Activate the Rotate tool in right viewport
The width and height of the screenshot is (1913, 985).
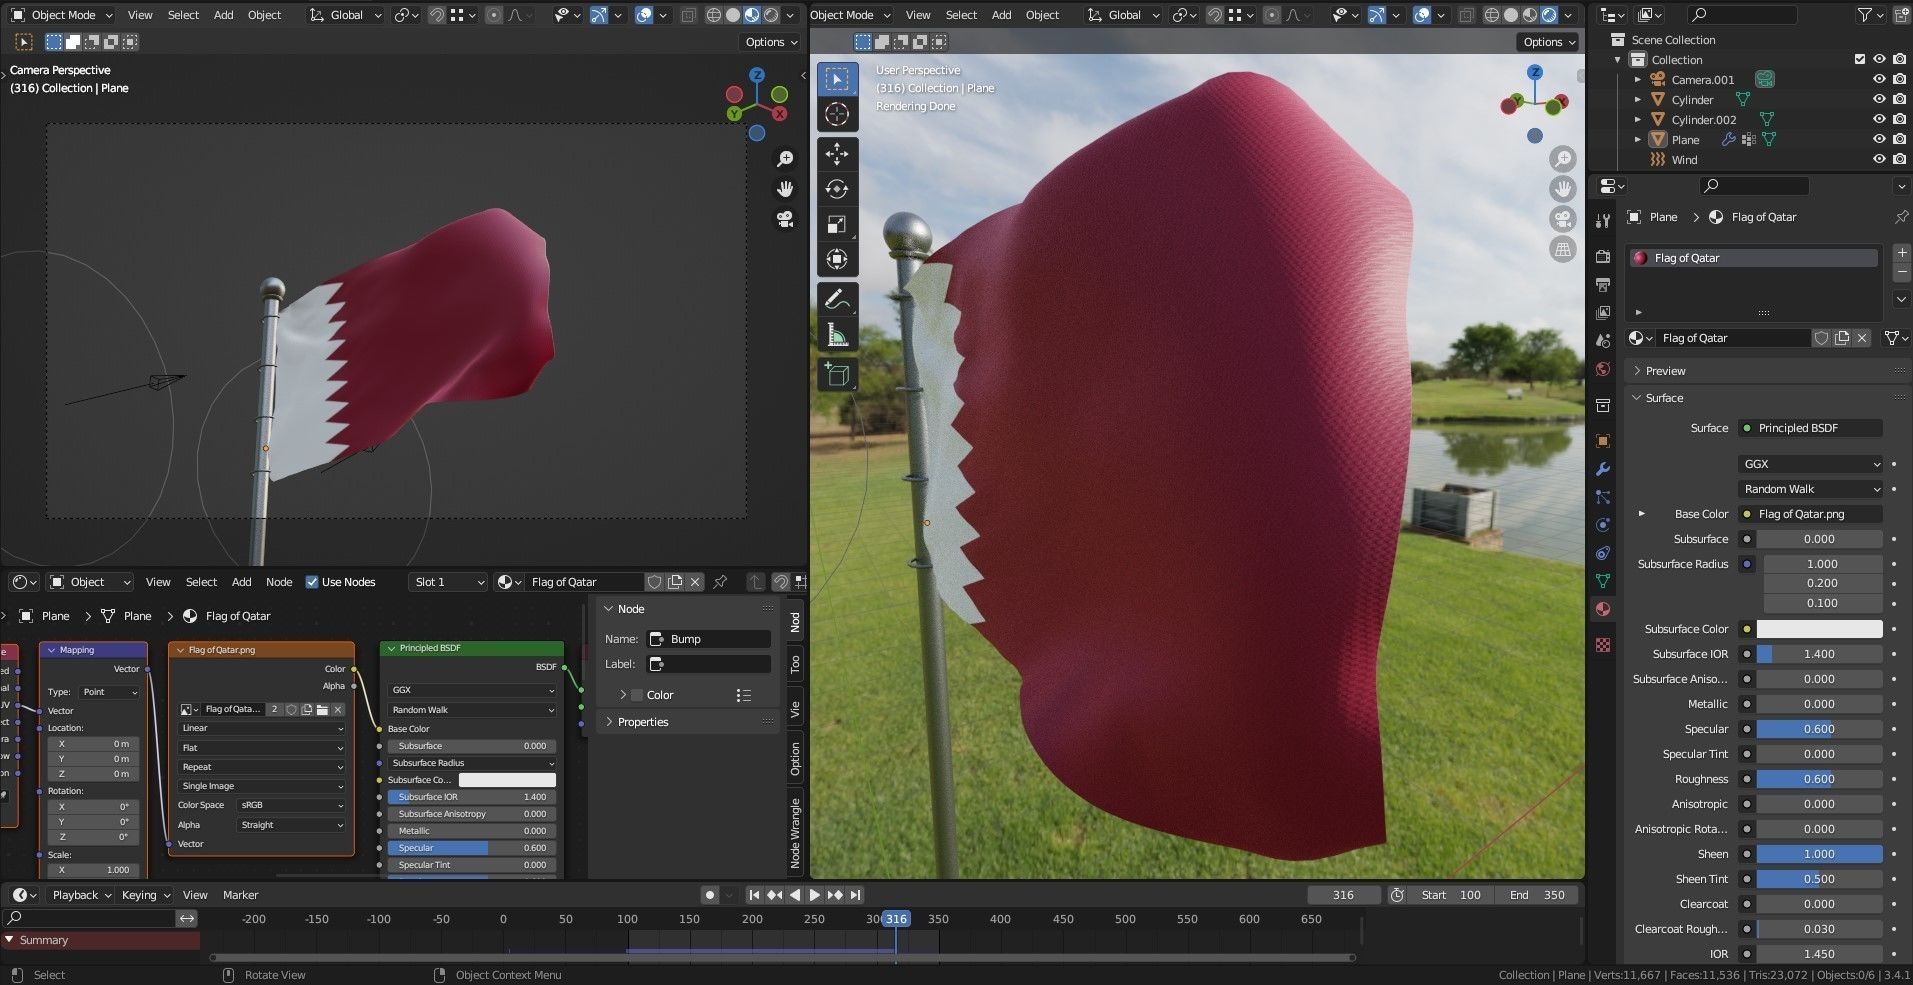coord(837,189)
